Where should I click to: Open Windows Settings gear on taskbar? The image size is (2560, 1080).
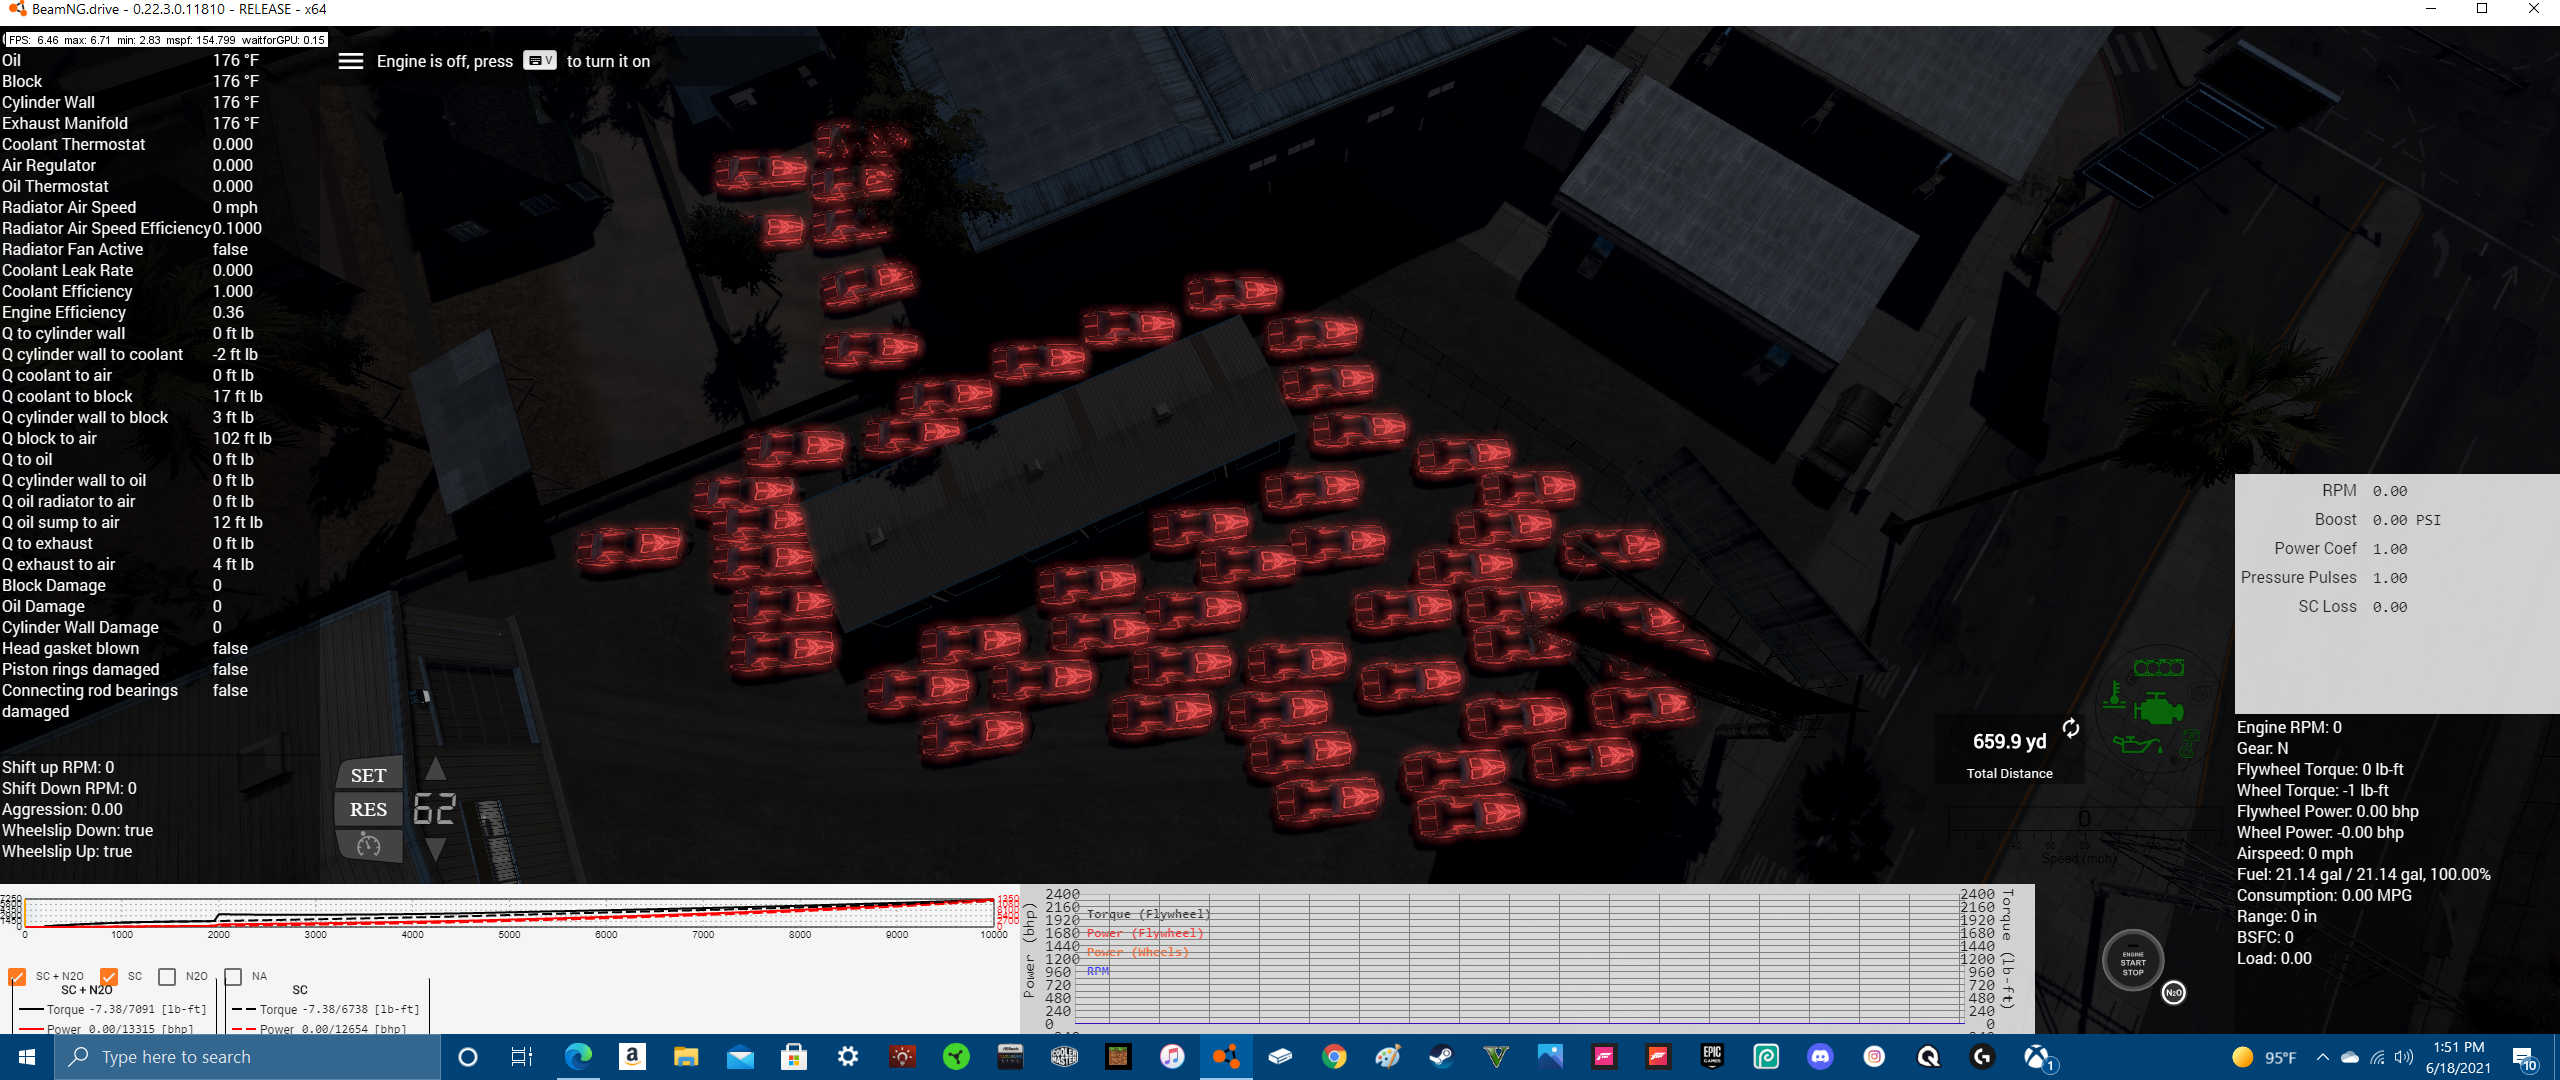848,1057
